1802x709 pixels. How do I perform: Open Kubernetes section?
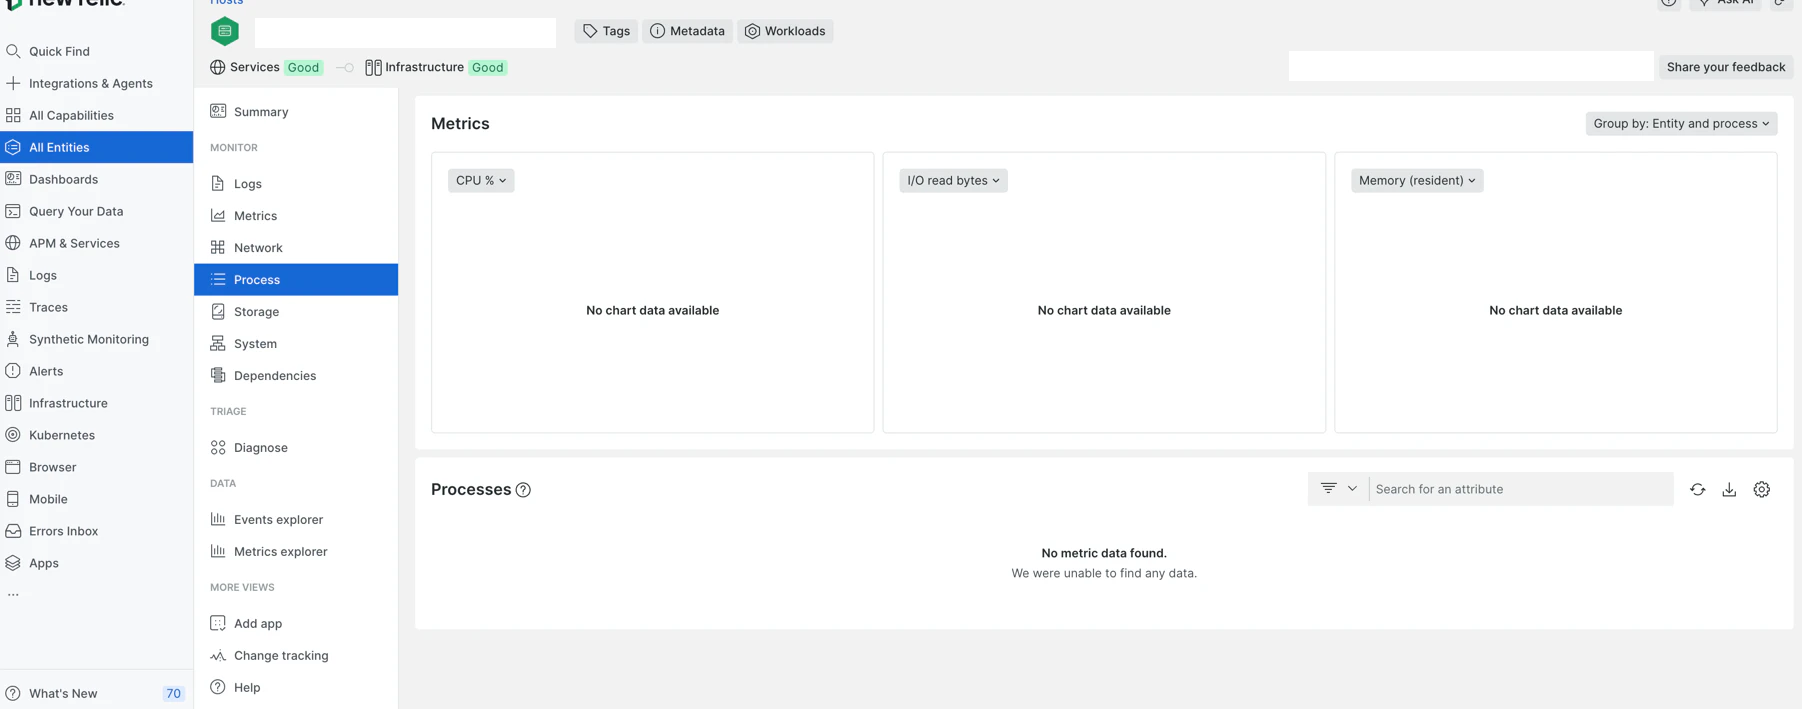pyautogui.click(x=96, y=435)
